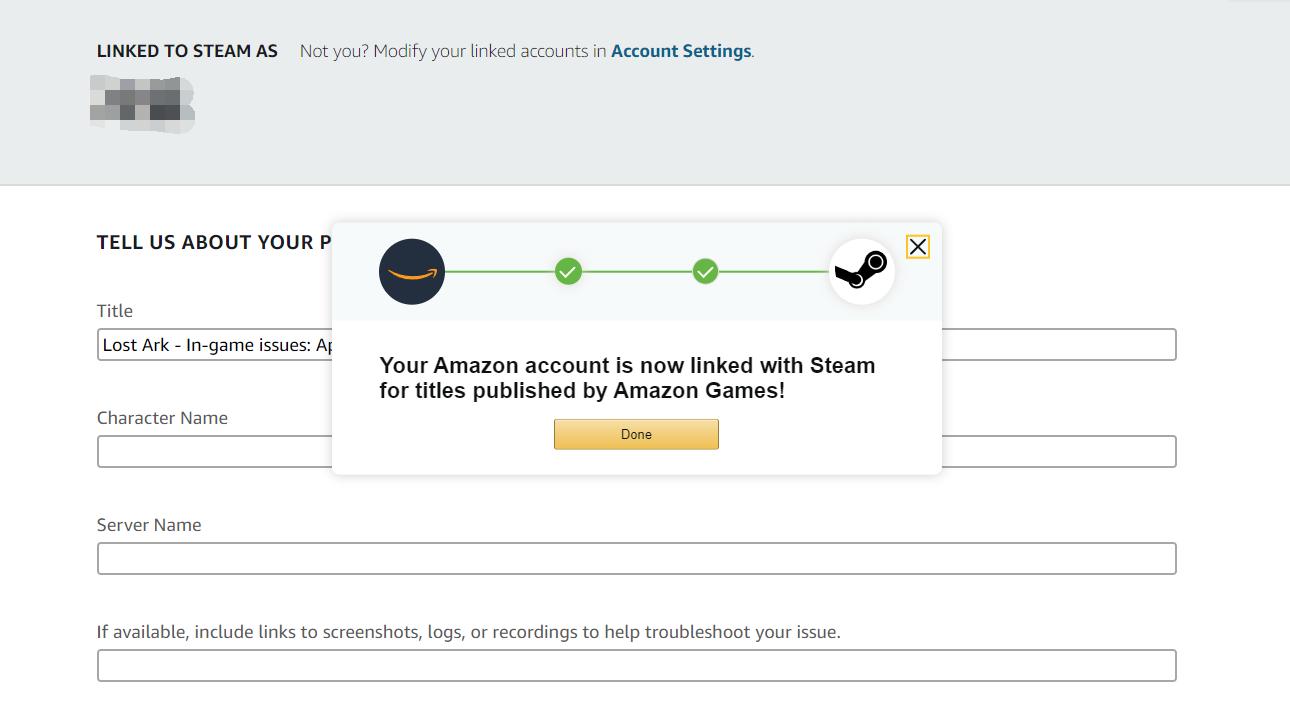Click the screenshots and logs links field
The width and height of the screenshot is (1290, 717).
coord(636,666)
